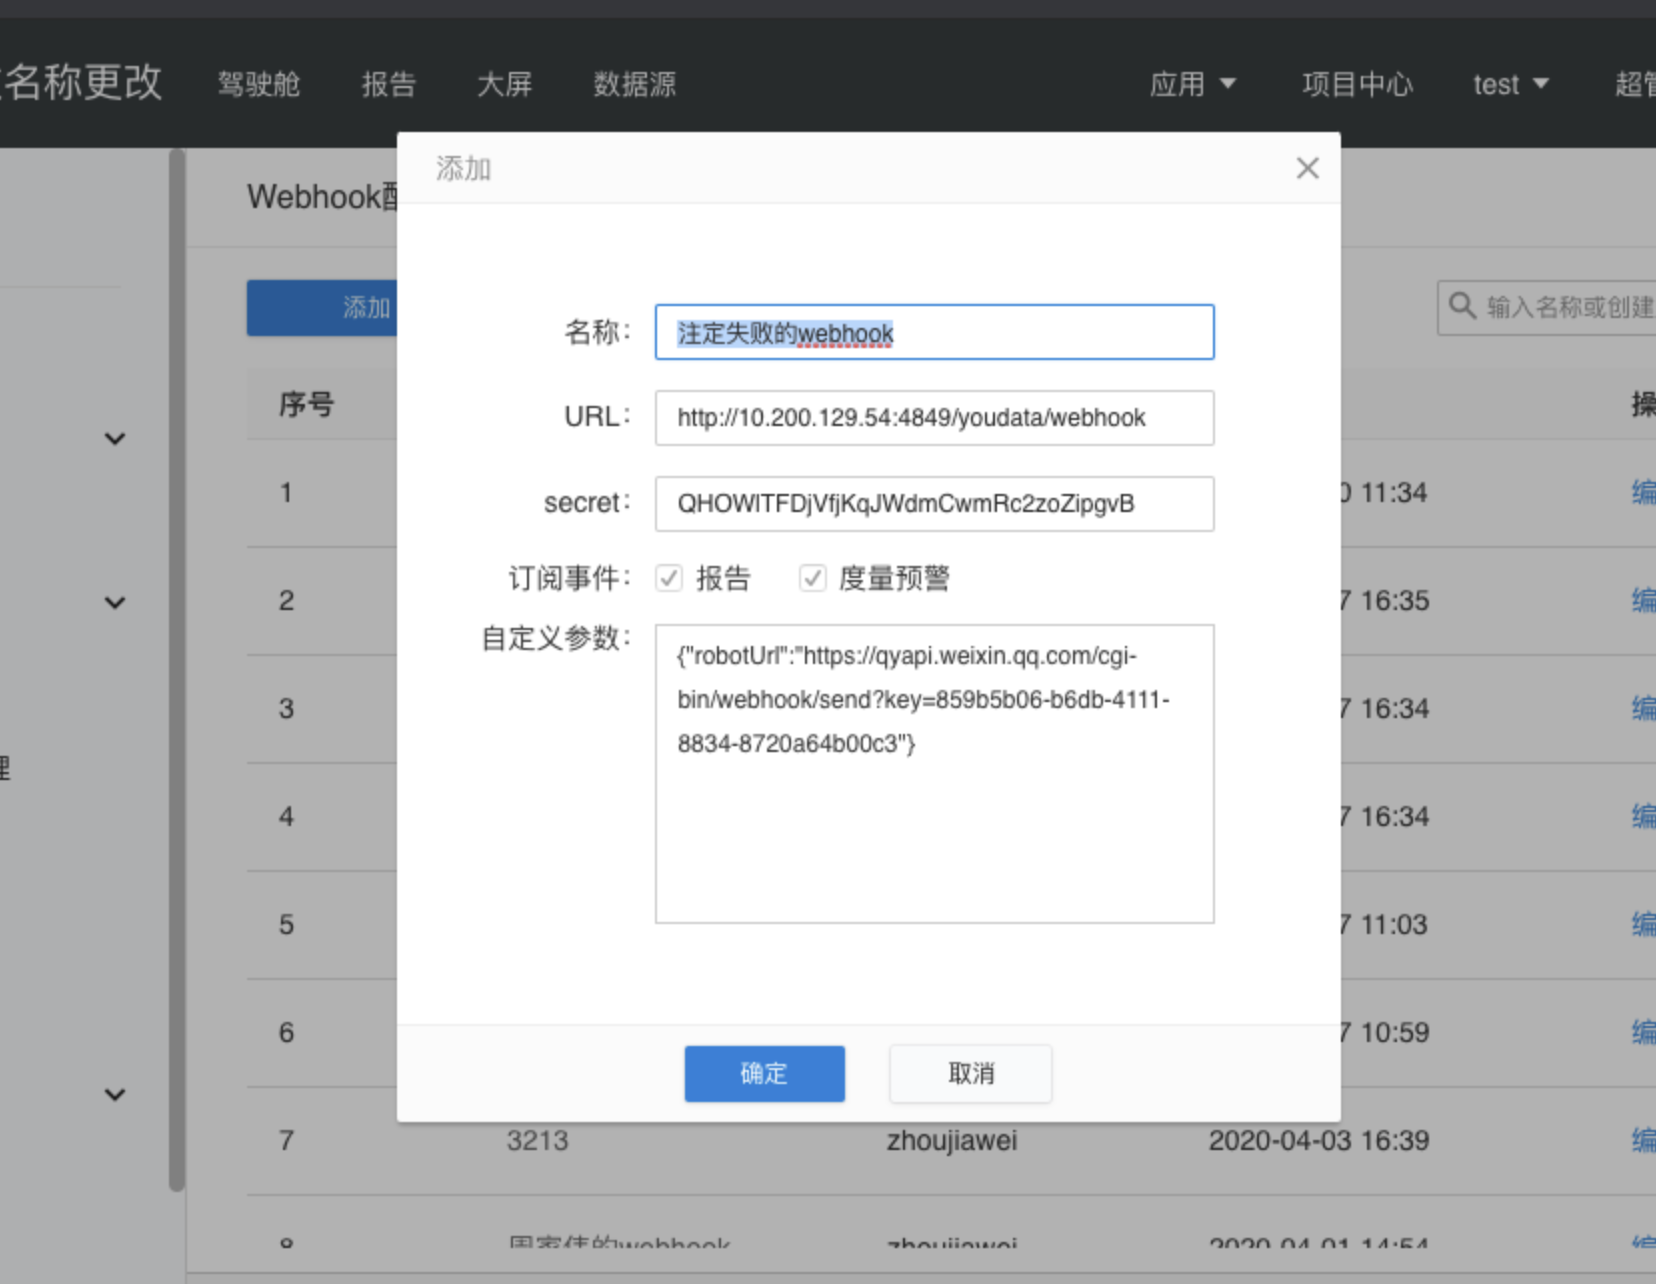Open the 应用 dropdown menu

pyautogui.click(x=1192, y=84)
